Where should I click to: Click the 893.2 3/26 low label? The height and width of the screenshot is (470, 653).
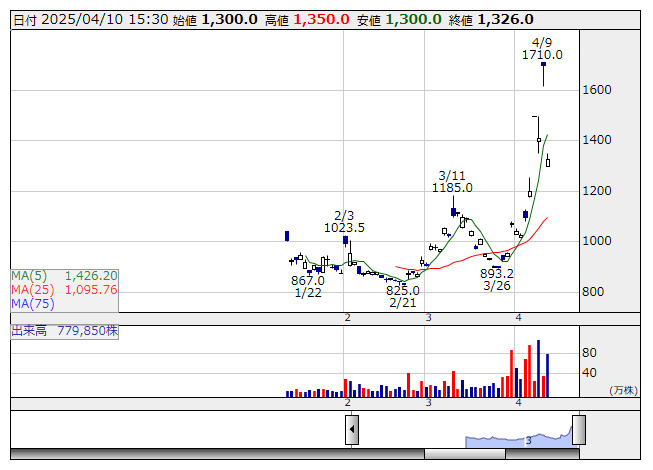[497, 280]
